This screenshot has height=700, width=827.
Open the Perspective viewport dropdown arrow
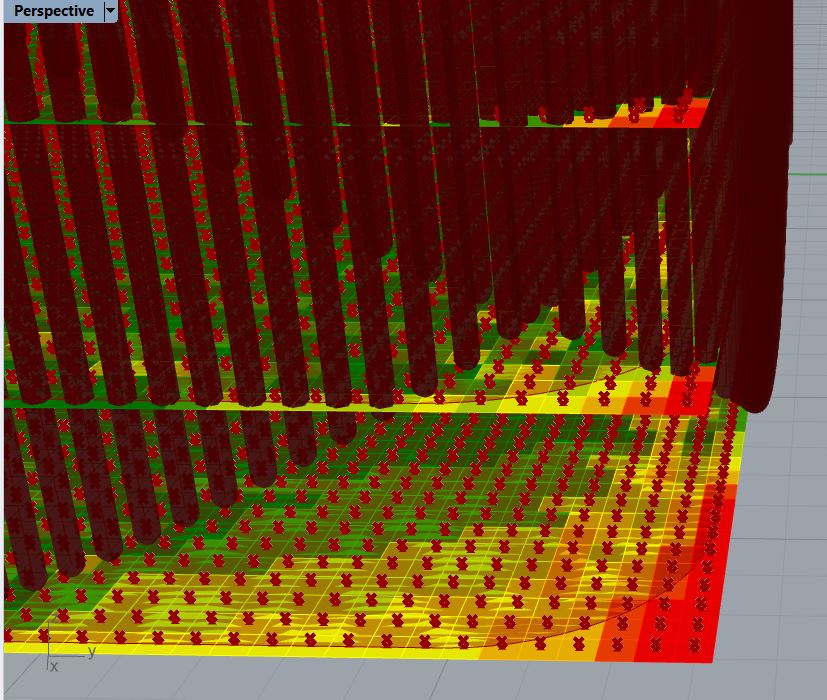tap(111, 11)
